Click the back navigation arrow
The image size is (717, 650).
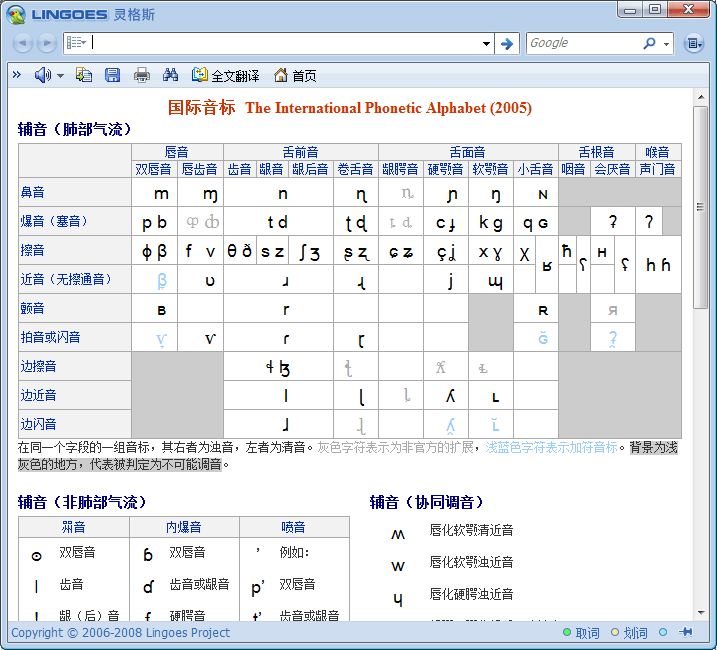[22, 43]
